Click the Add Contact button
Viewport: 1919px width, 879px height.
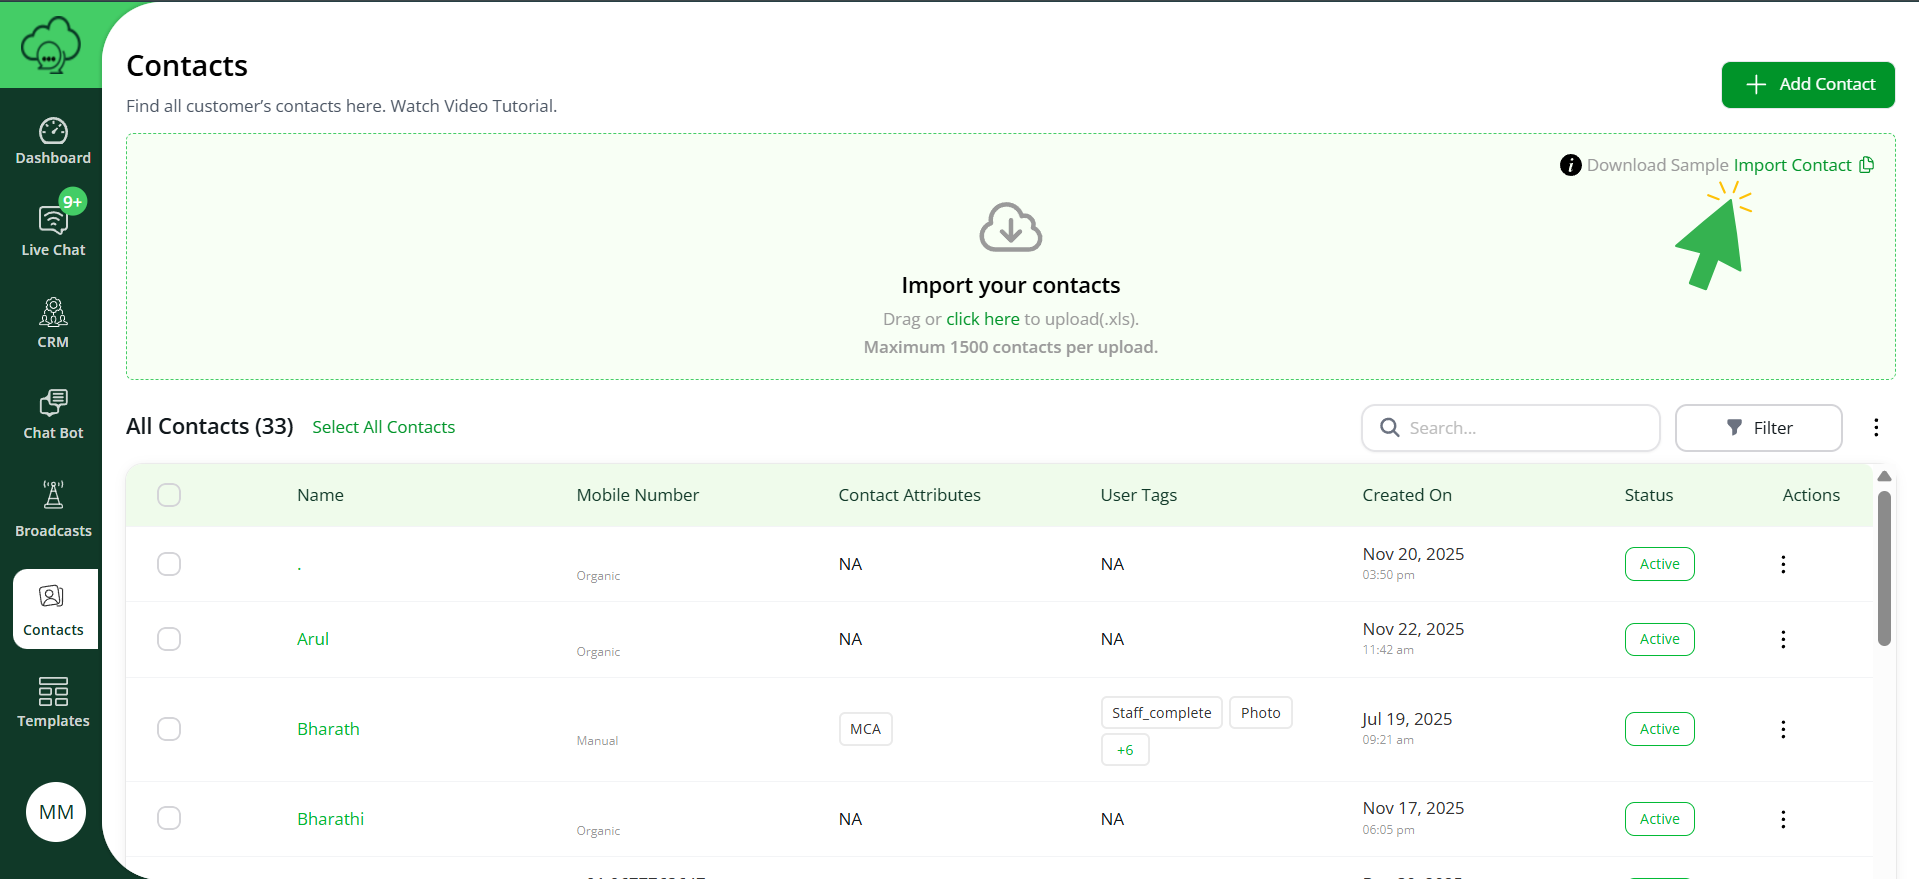pyautogui.click(x=1807, y=85)
